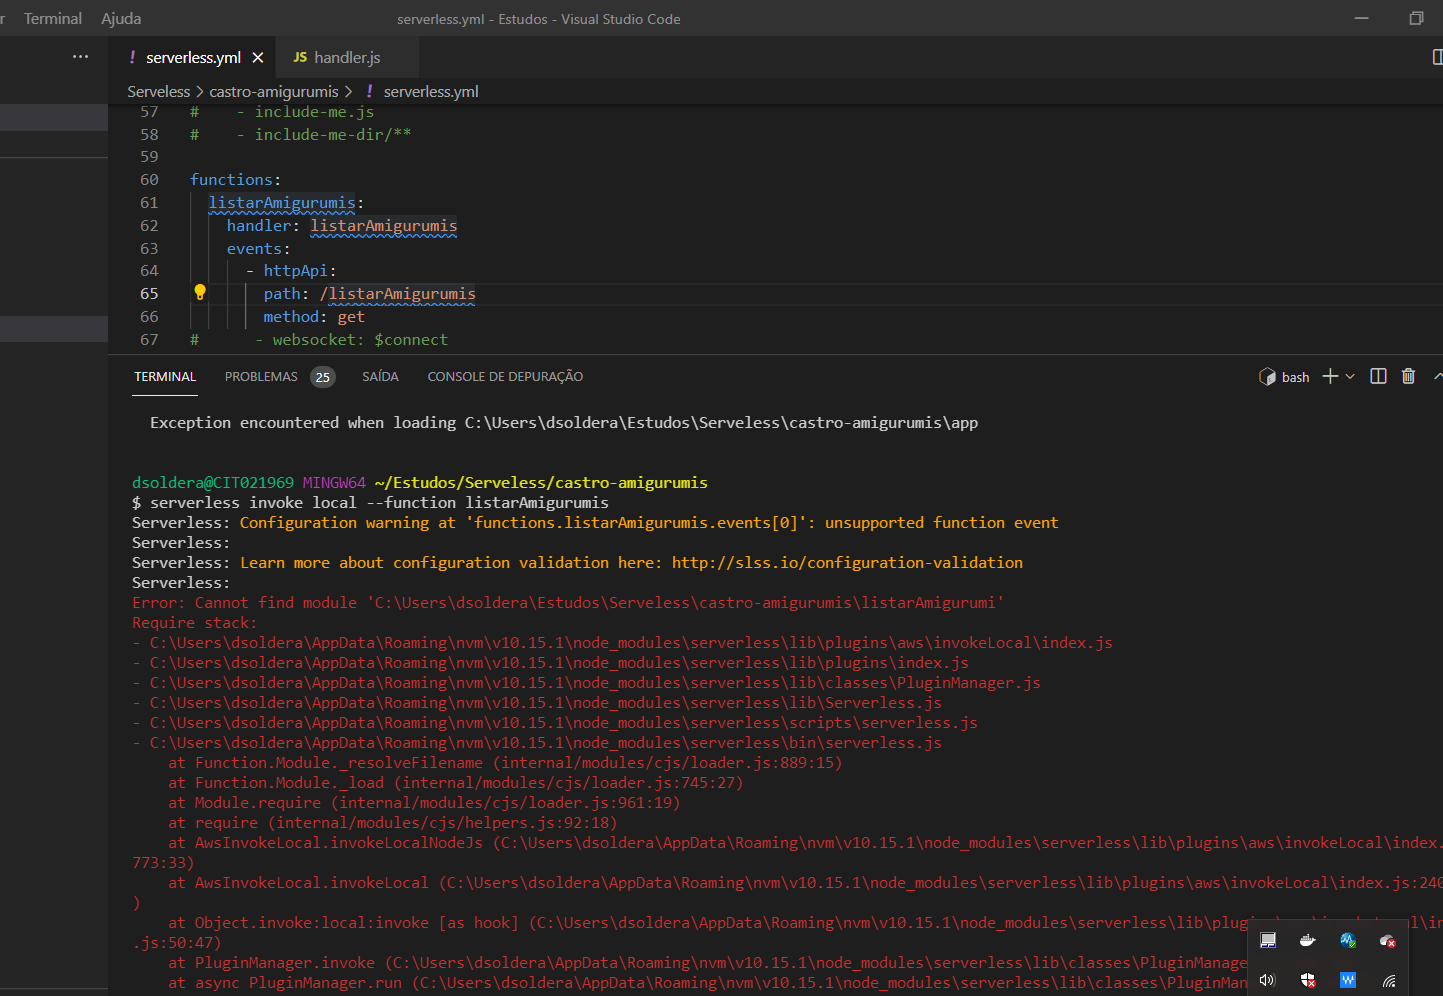This screenshot has width=1443, height=996.
Task: Click touchpad tray icon
Action: (x=1268, y=940)
